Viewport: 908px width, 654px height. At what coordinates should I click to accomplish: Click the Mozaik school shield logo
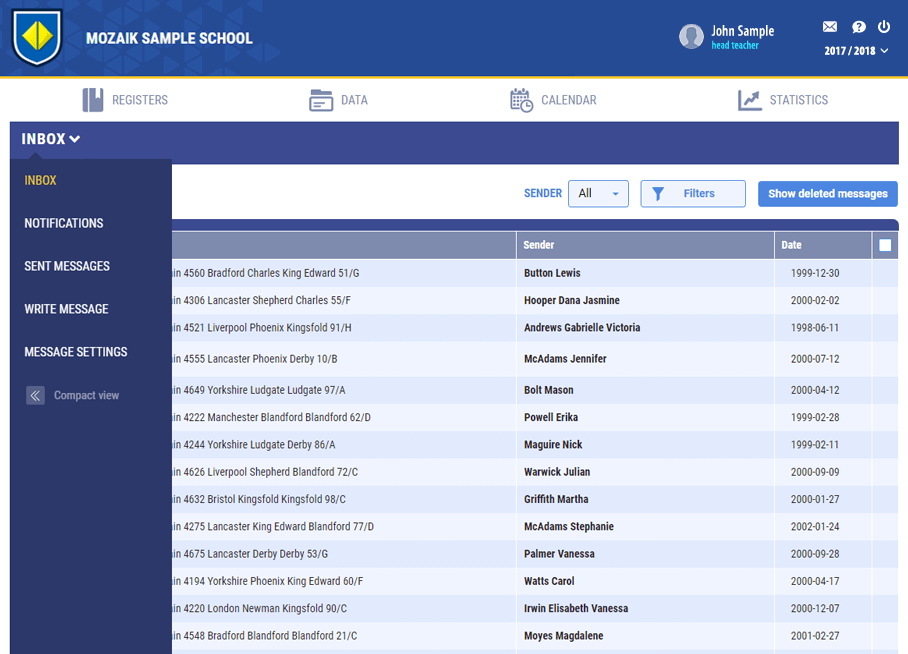point(37,38)
